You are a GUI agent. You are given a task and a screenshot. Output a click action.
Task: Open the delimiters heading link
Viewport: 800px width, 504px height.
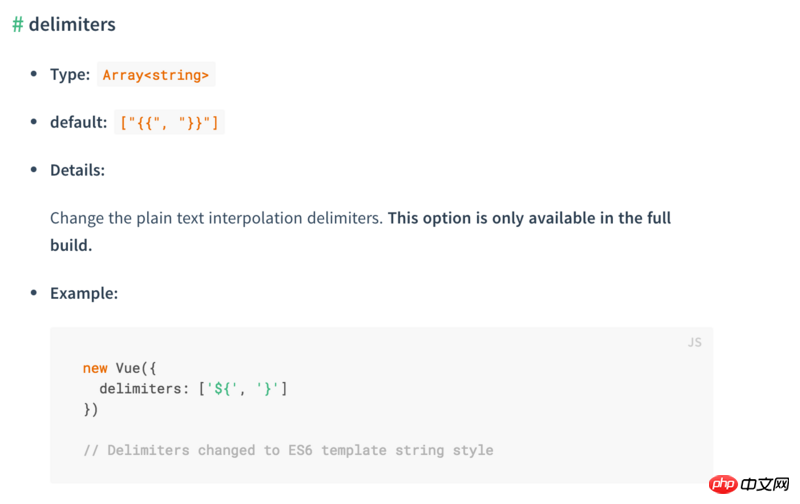(72, 24)
